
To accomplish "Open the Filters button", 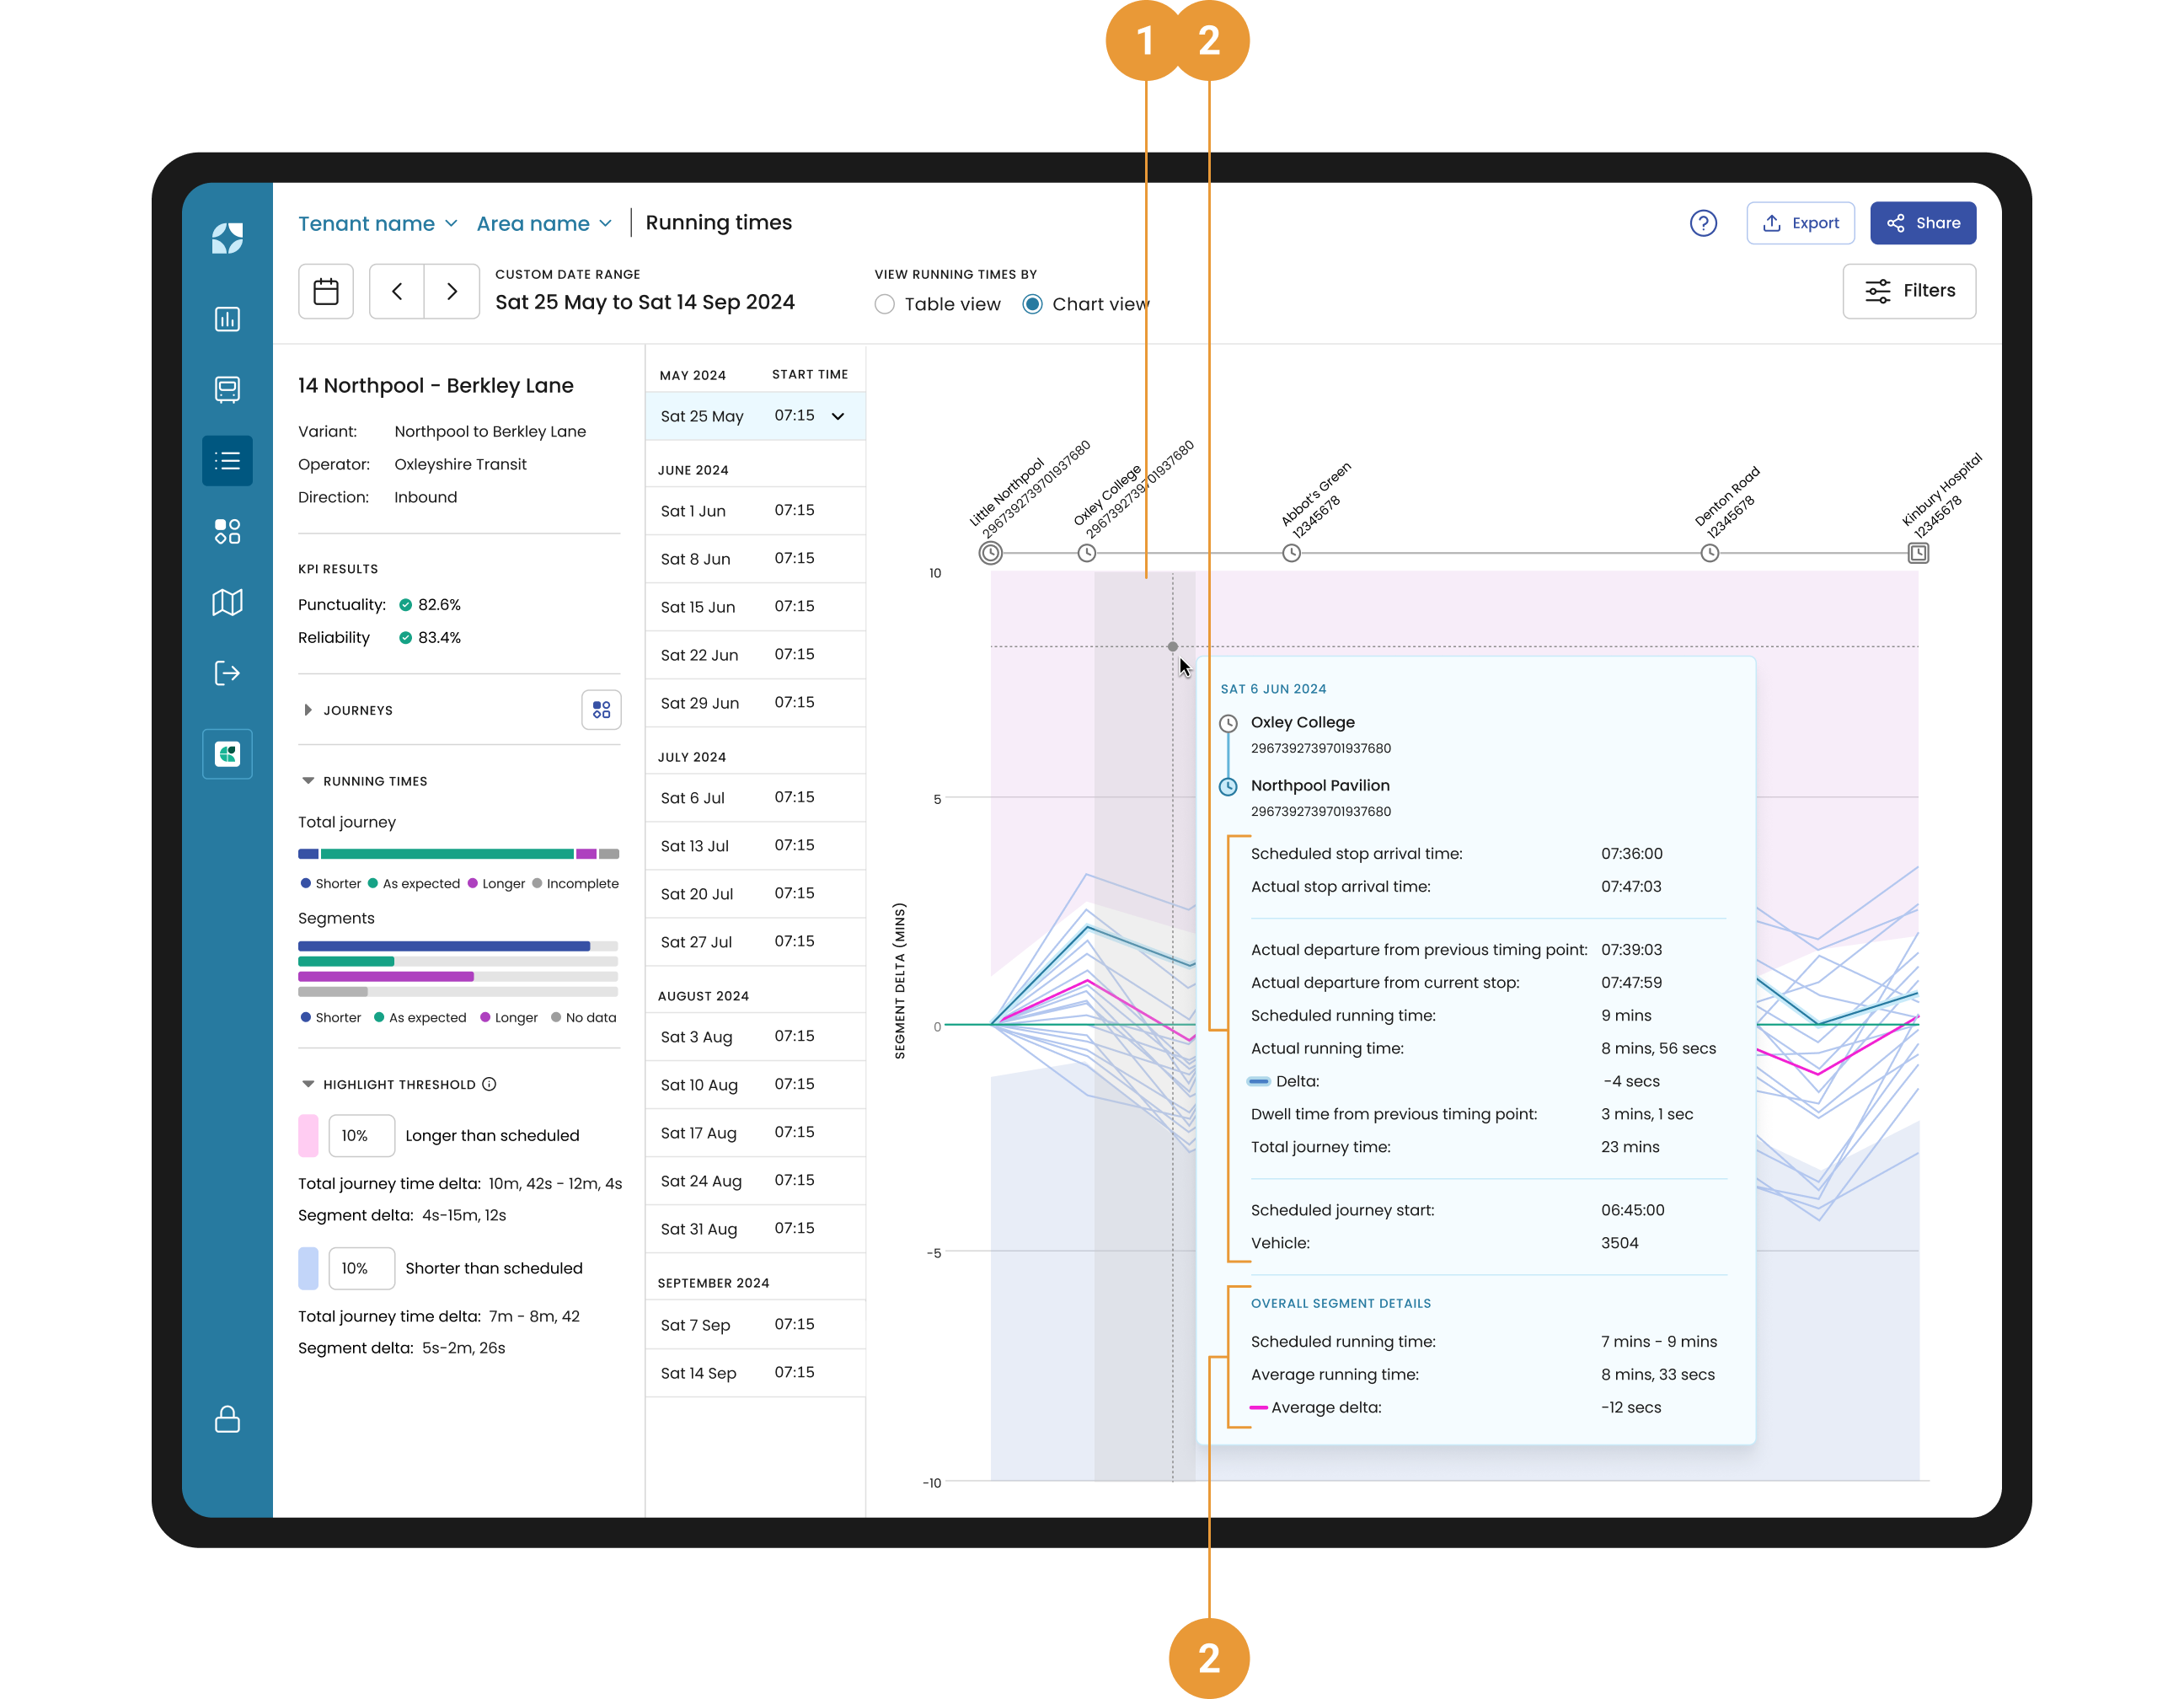I will tap(1908, 291).
